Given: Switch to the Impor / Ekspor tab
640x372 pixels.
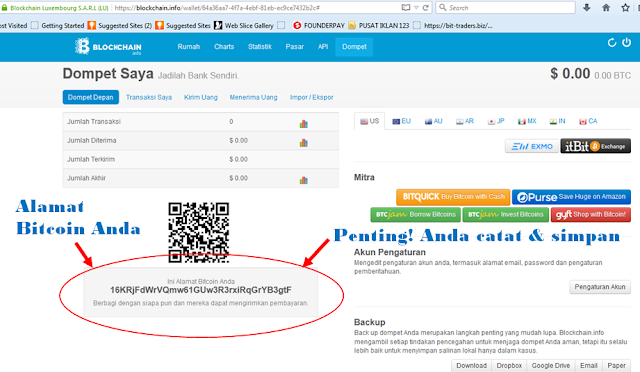Looking at the screenshot, I should (312, 97).
